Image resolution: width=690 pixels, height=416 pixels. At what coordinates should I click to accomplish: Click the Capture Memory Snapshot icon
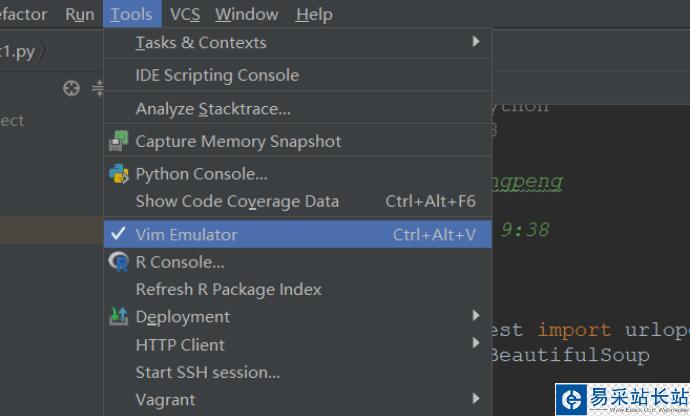119,141
